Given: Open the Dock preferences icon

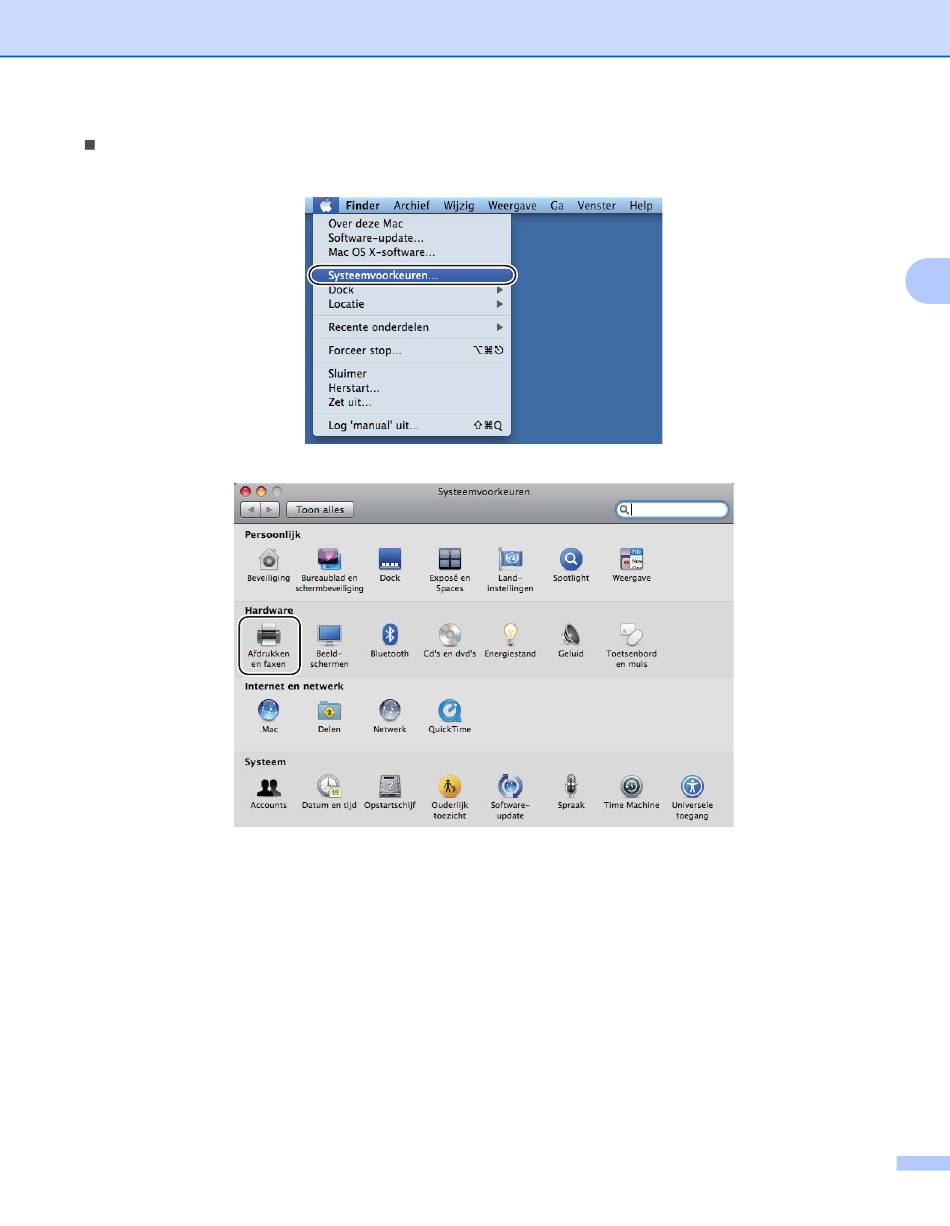Looking at the screenshot, I should click(389, 566).
